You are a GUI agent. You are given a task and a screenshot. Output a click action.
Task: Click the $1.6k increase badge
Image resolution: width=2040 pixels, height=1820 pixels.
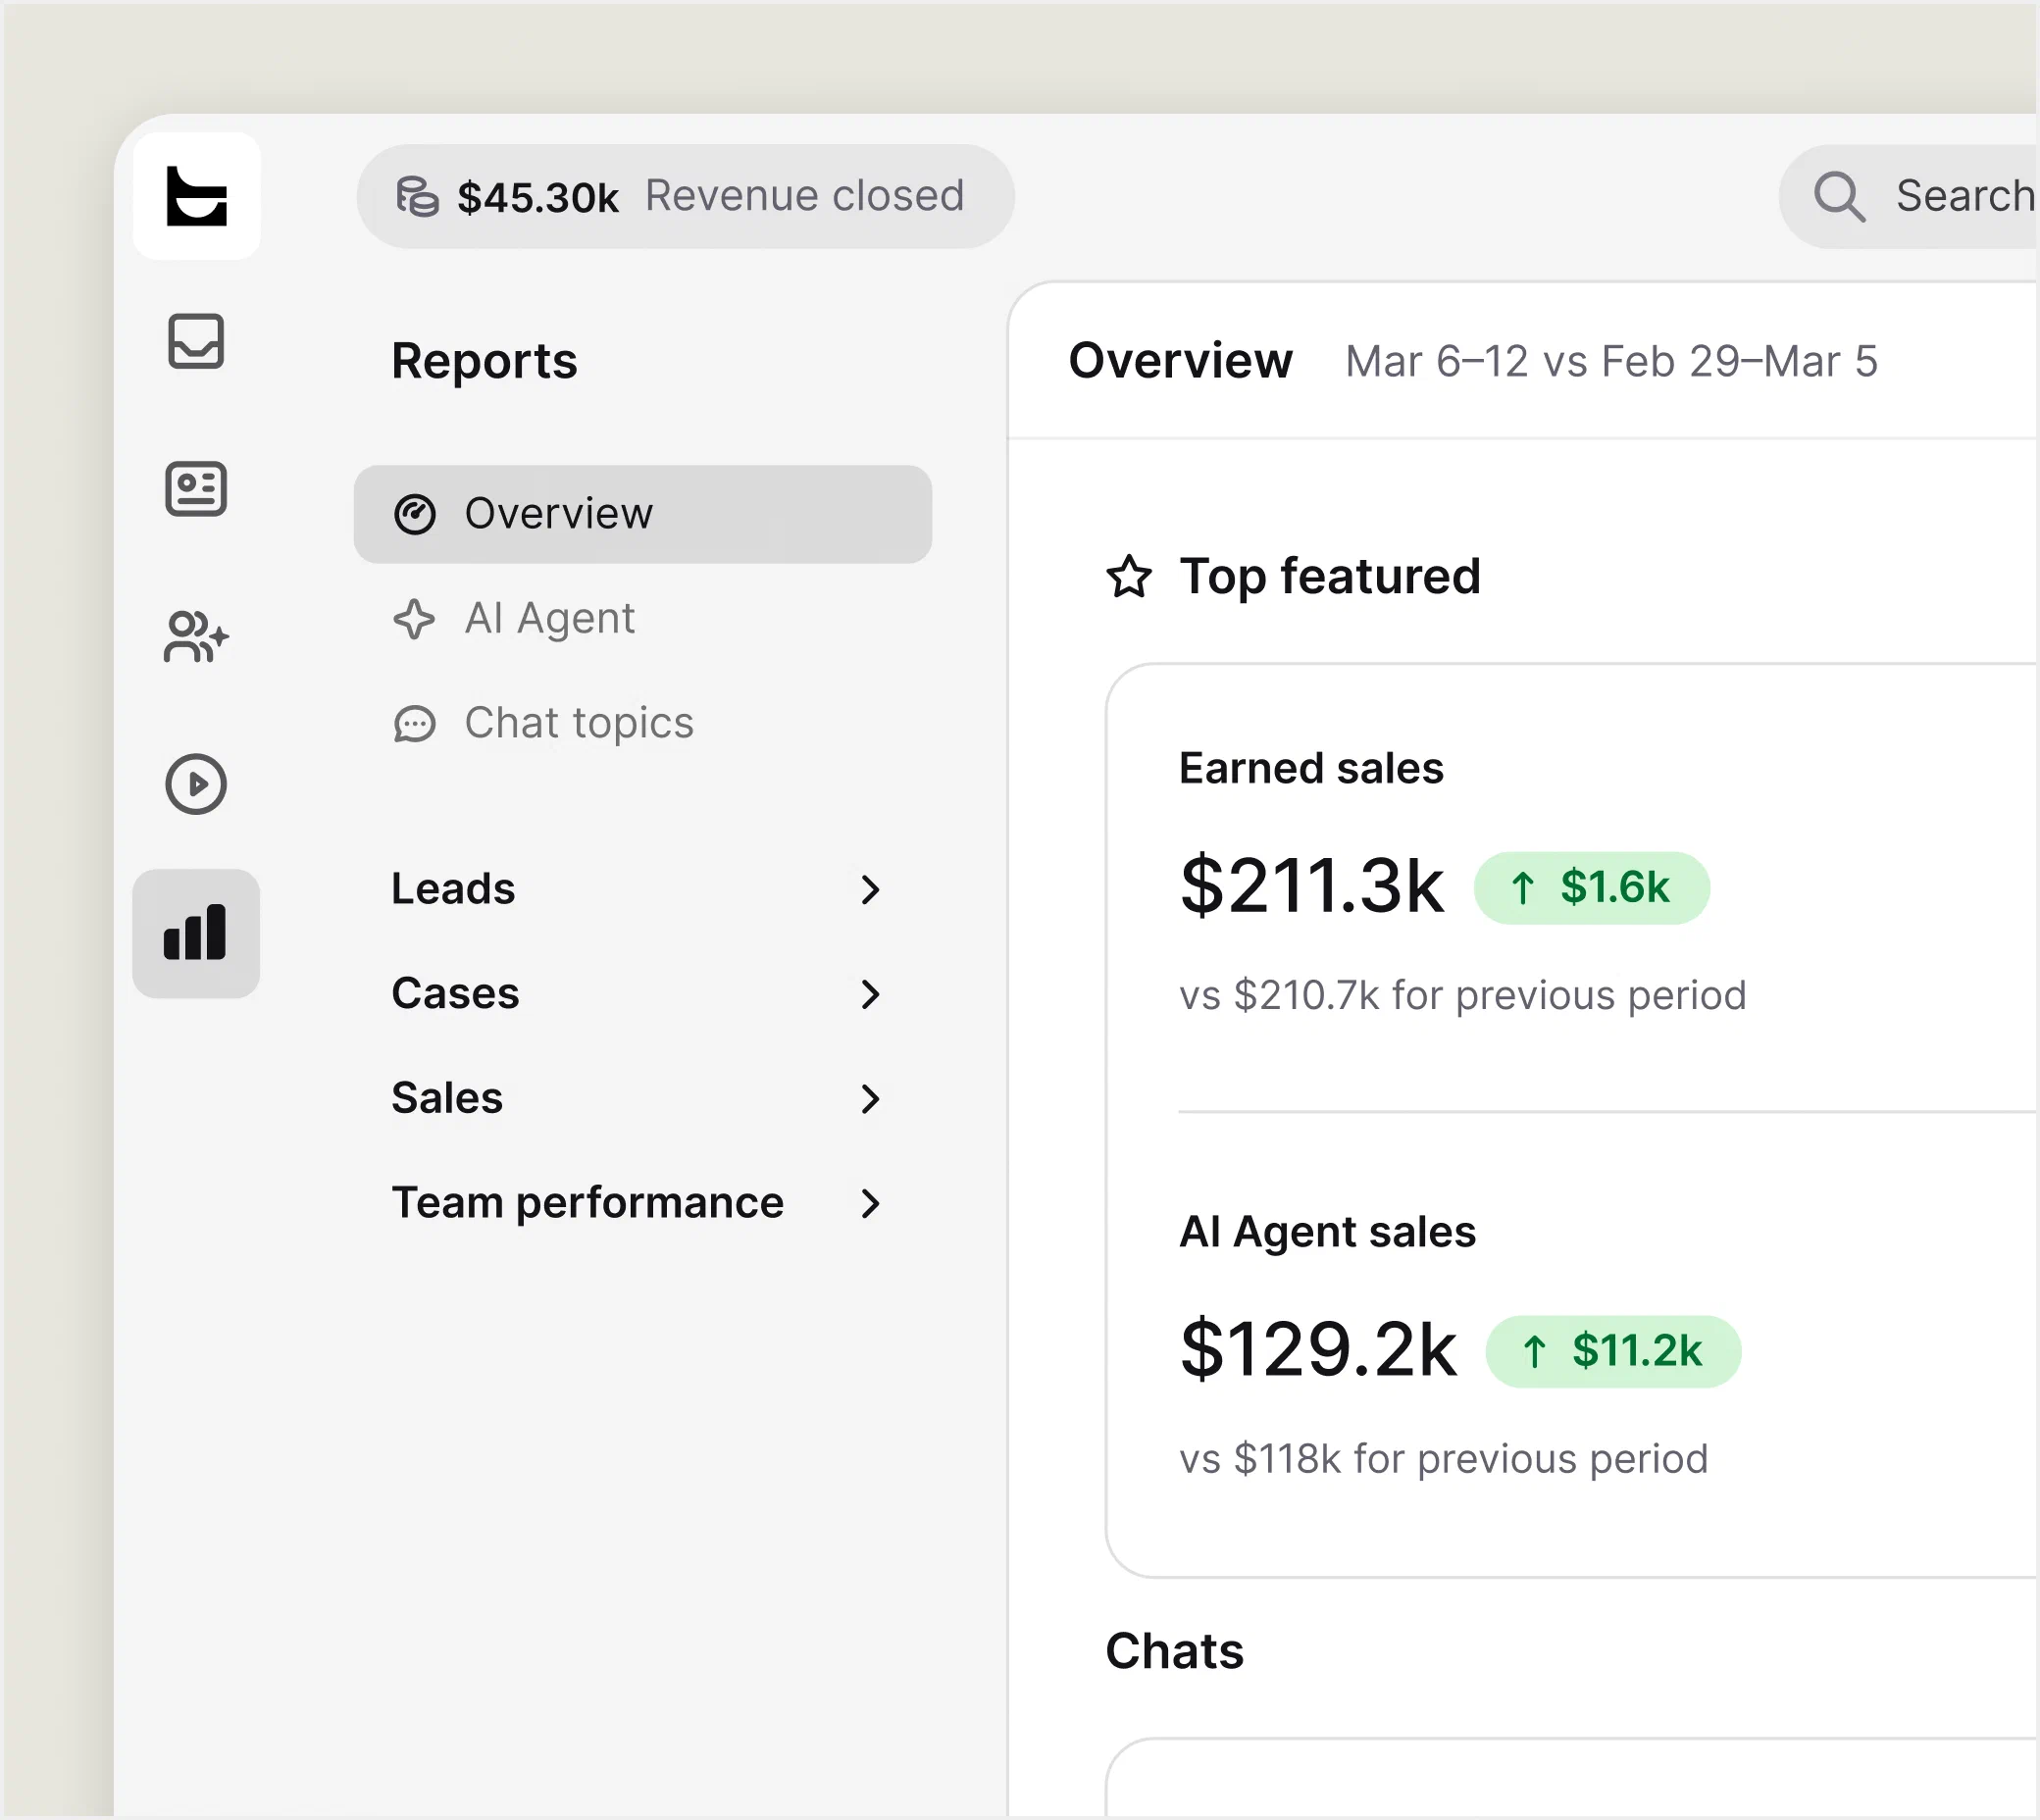1592,888
